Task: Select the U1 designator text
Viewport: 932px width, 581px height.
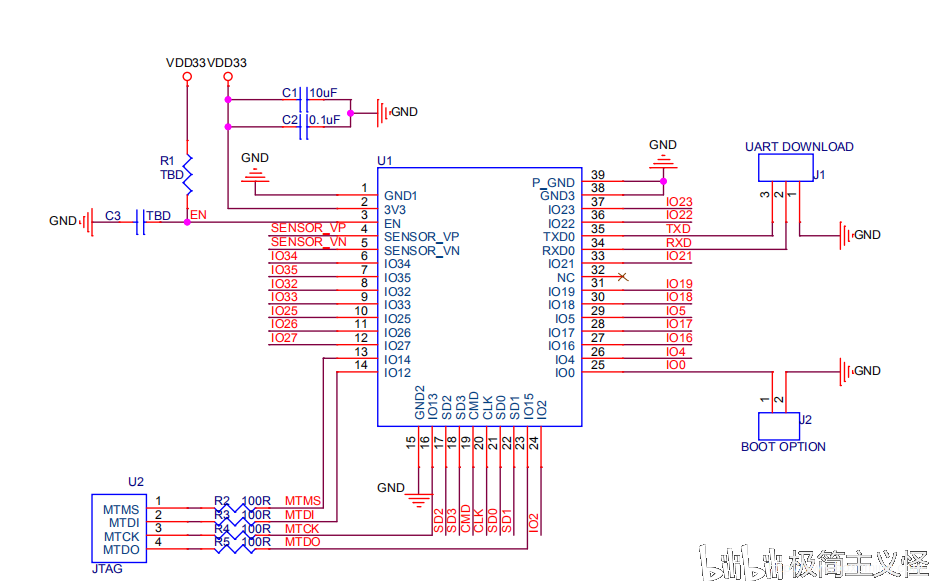Action: coord(385,161)
